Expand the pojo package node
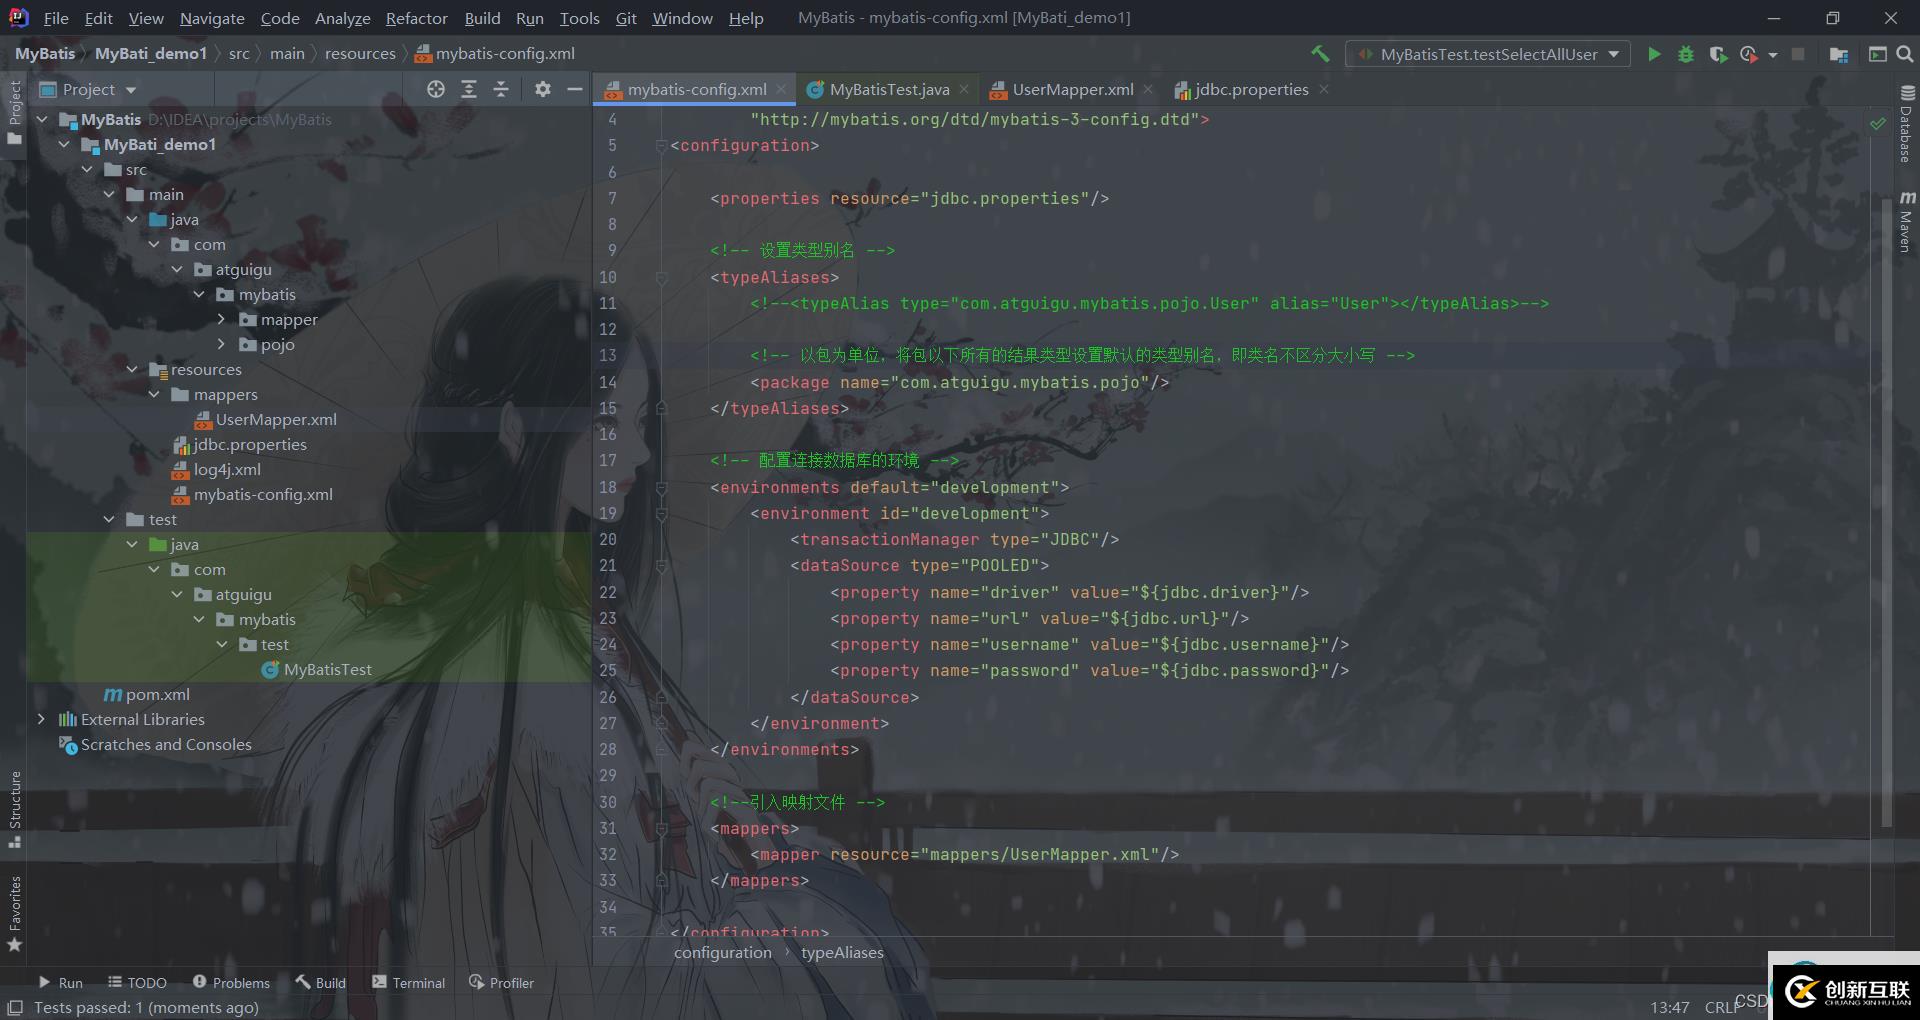The image size is (1920, 1020). coord(221,344)
